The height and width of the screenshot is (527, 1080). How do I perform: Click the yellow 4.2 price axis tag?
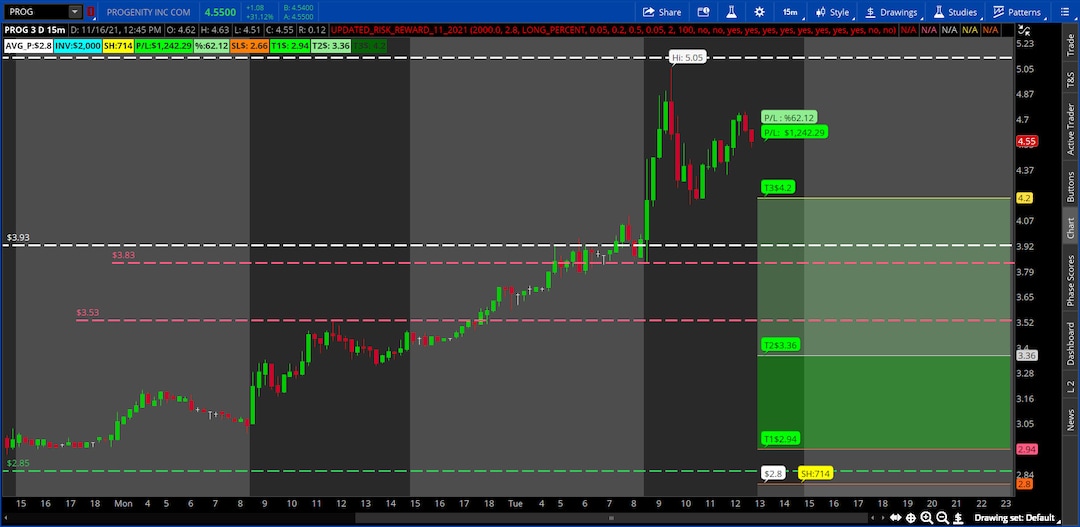click(1024, 198)
